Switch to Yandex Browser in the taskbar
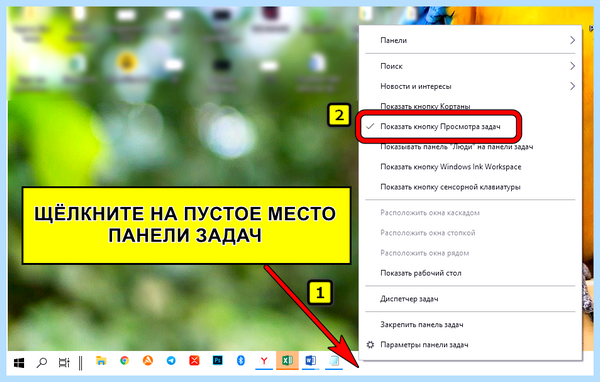This screenshot has width=600, height=382. [x=264, y=361]
